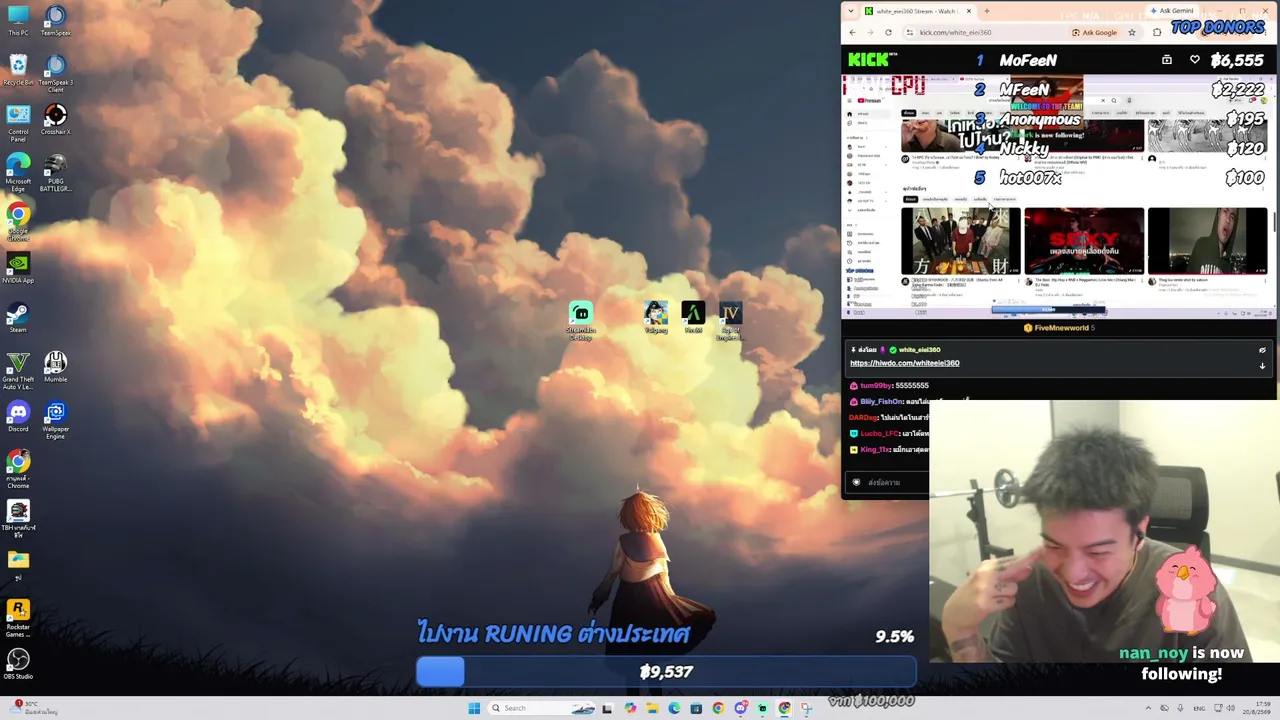
Task: Open the site info icon beside the URL
Action: [x=909, y=32]
